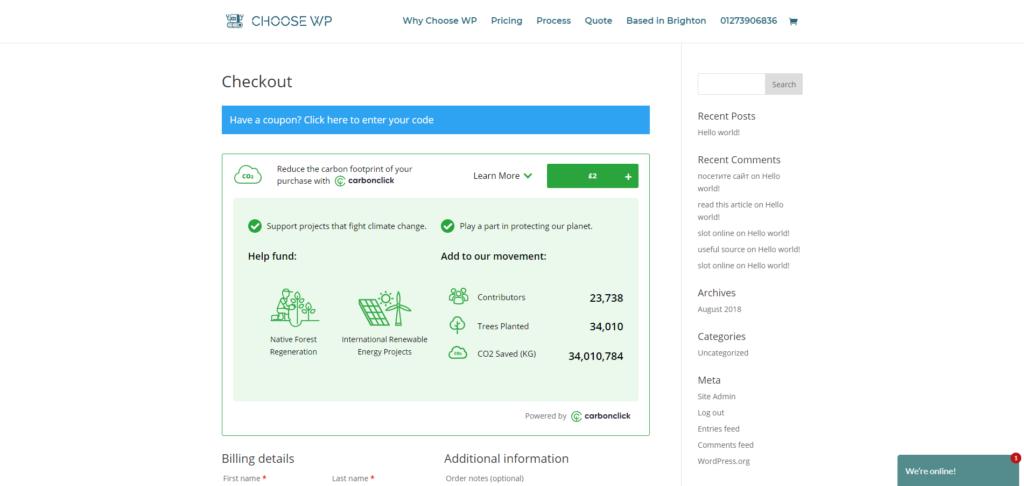Add the £2 carbon offset contribution
The width and height of the screenshot is (1024, 486).
[592, 176]
